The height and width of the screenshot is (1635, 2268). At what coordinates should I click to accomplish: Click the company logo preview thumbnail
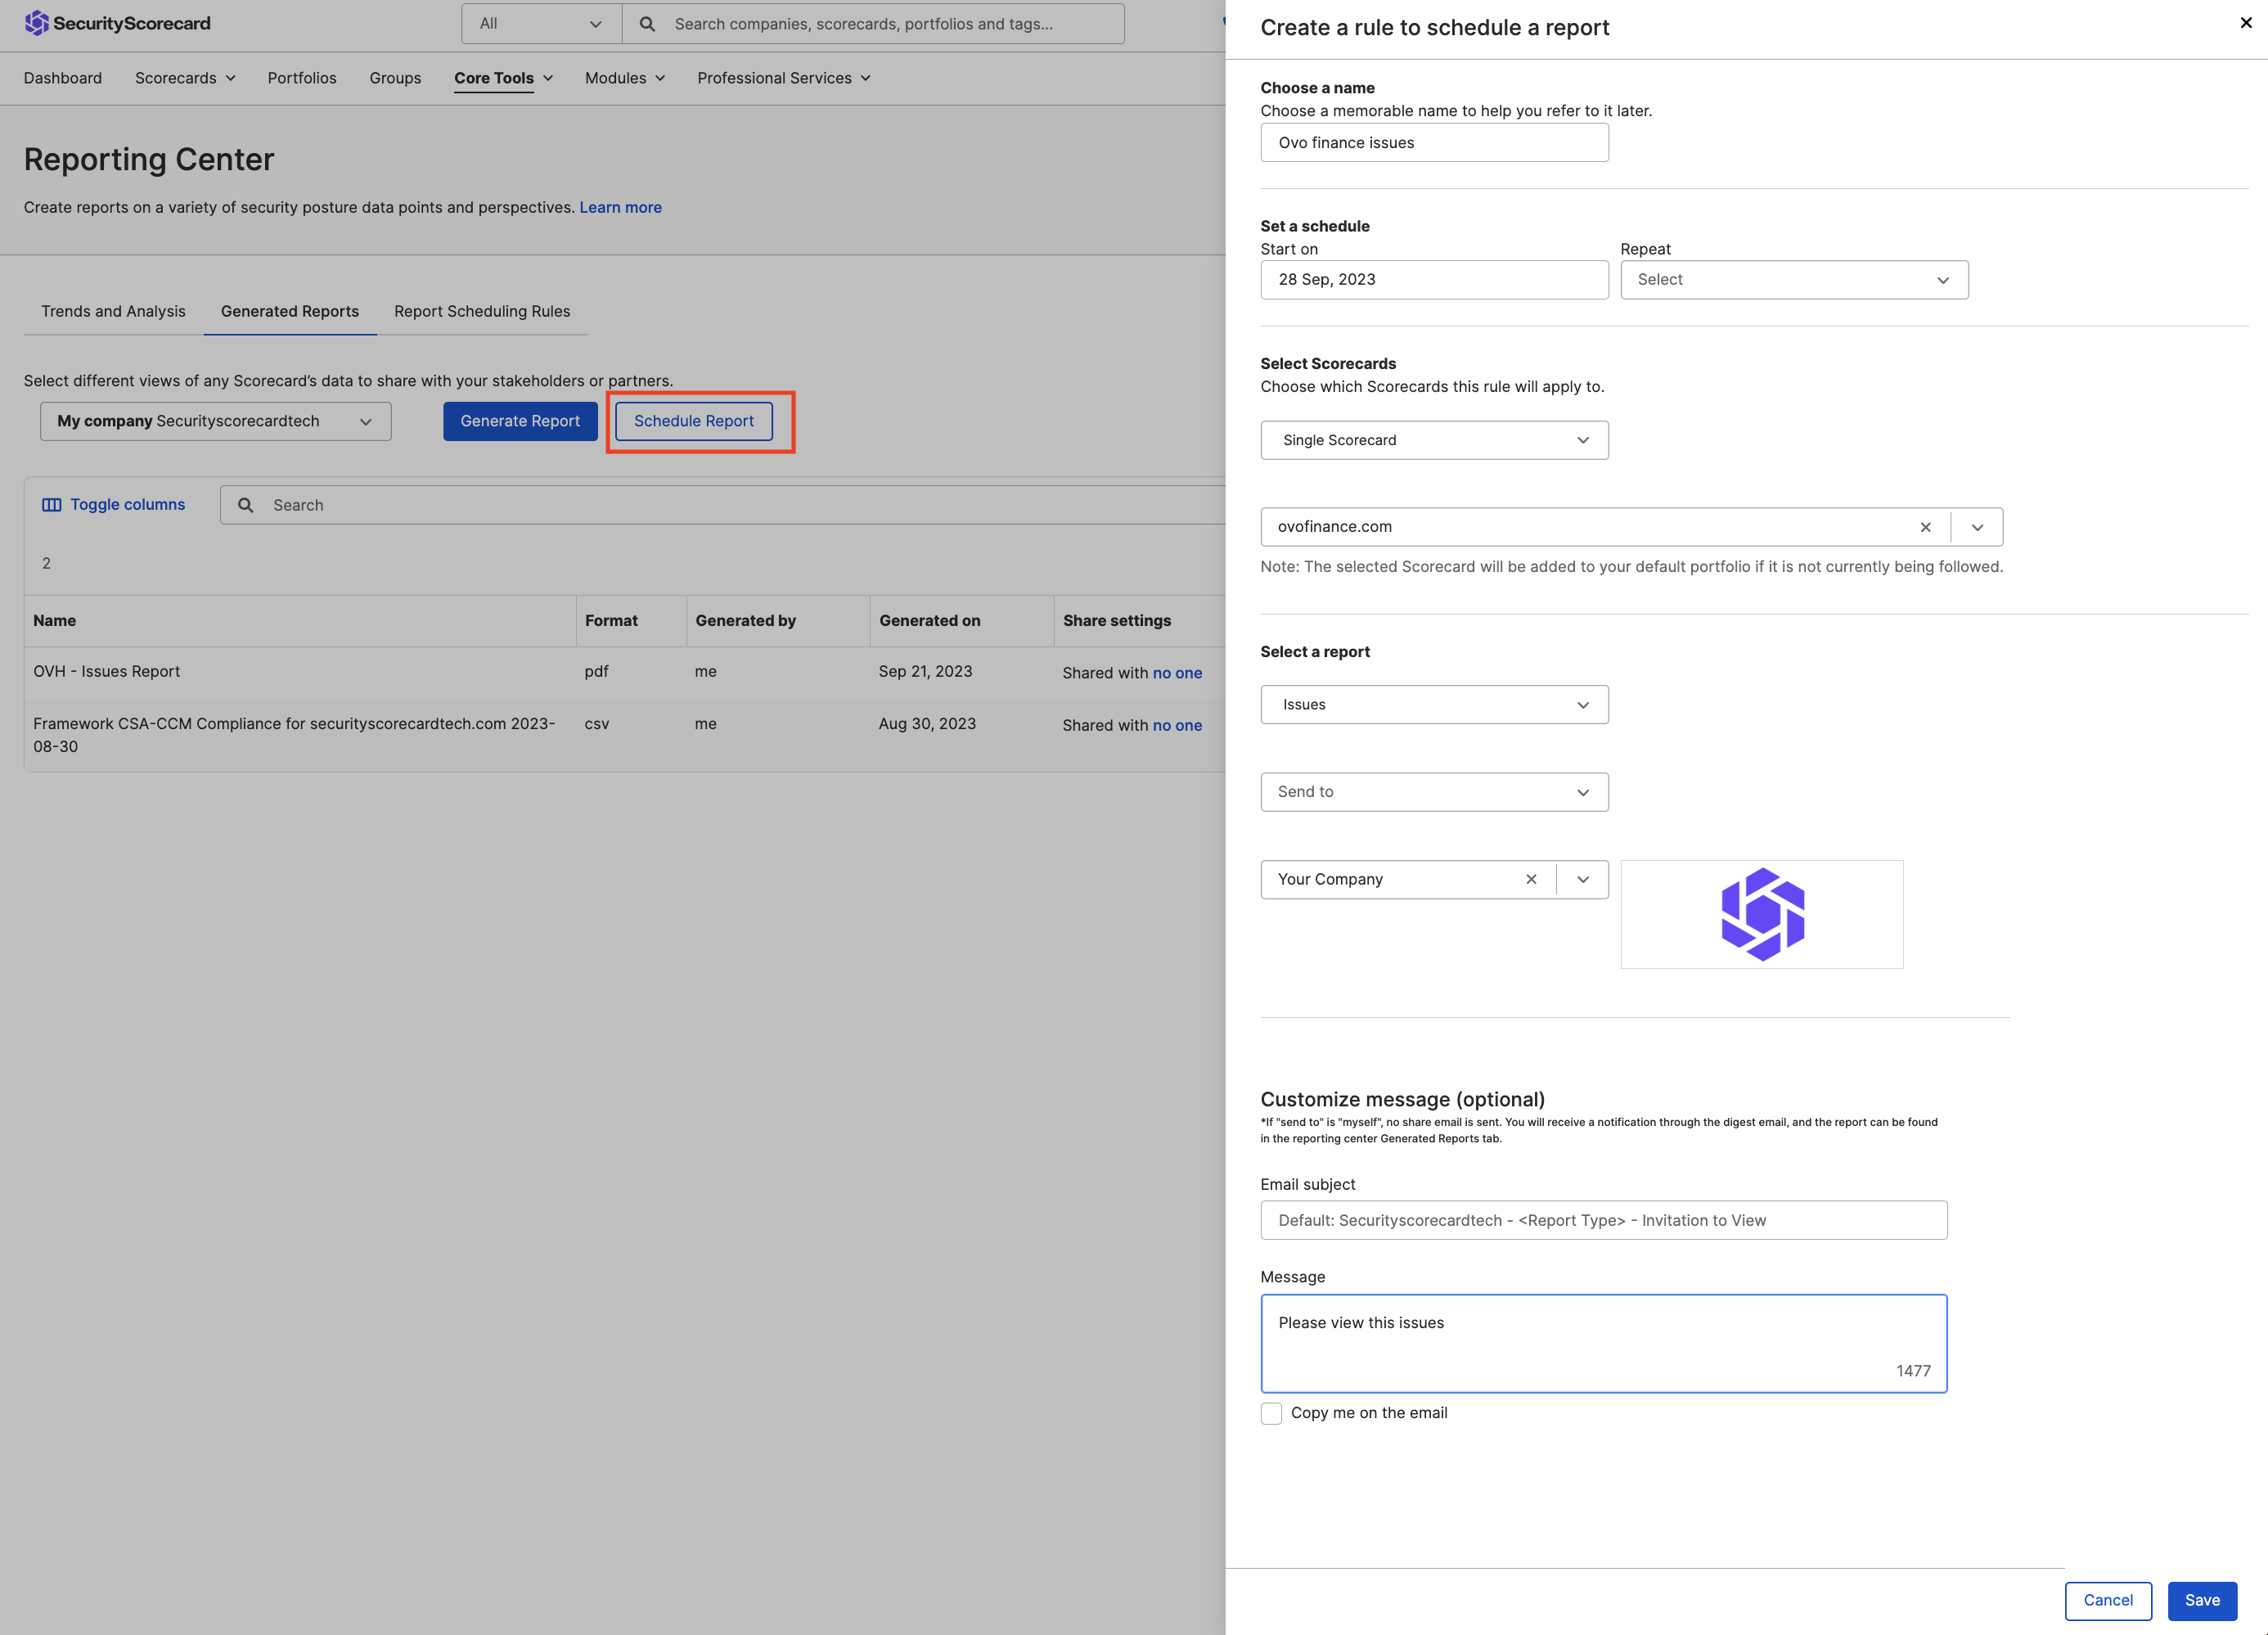coord(1762,914)
